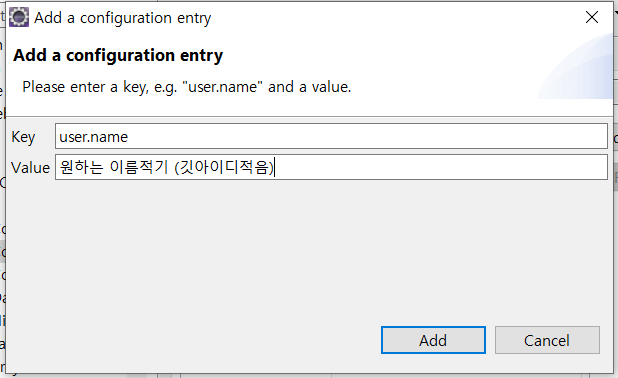Viewport: 618px width, 378px height.
Task: Focus the Key input field containing user.name
Action: 331,136
